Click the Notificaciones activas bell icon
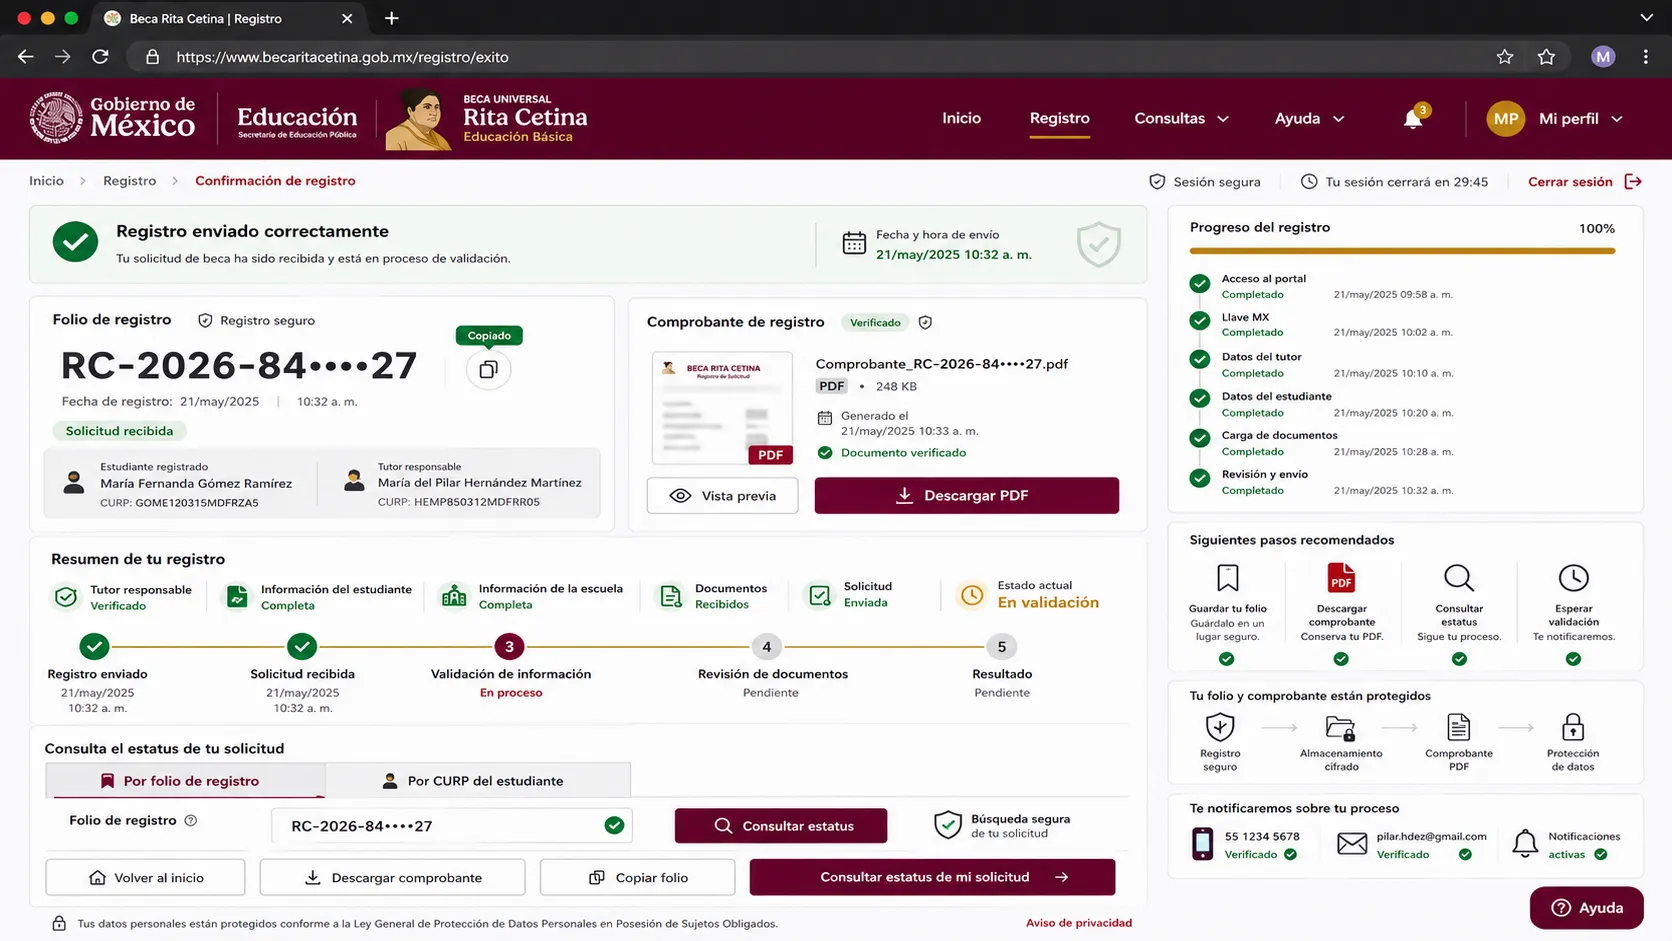Image resolution: width=1672 pixels, height=941 pixels. 1525,844
